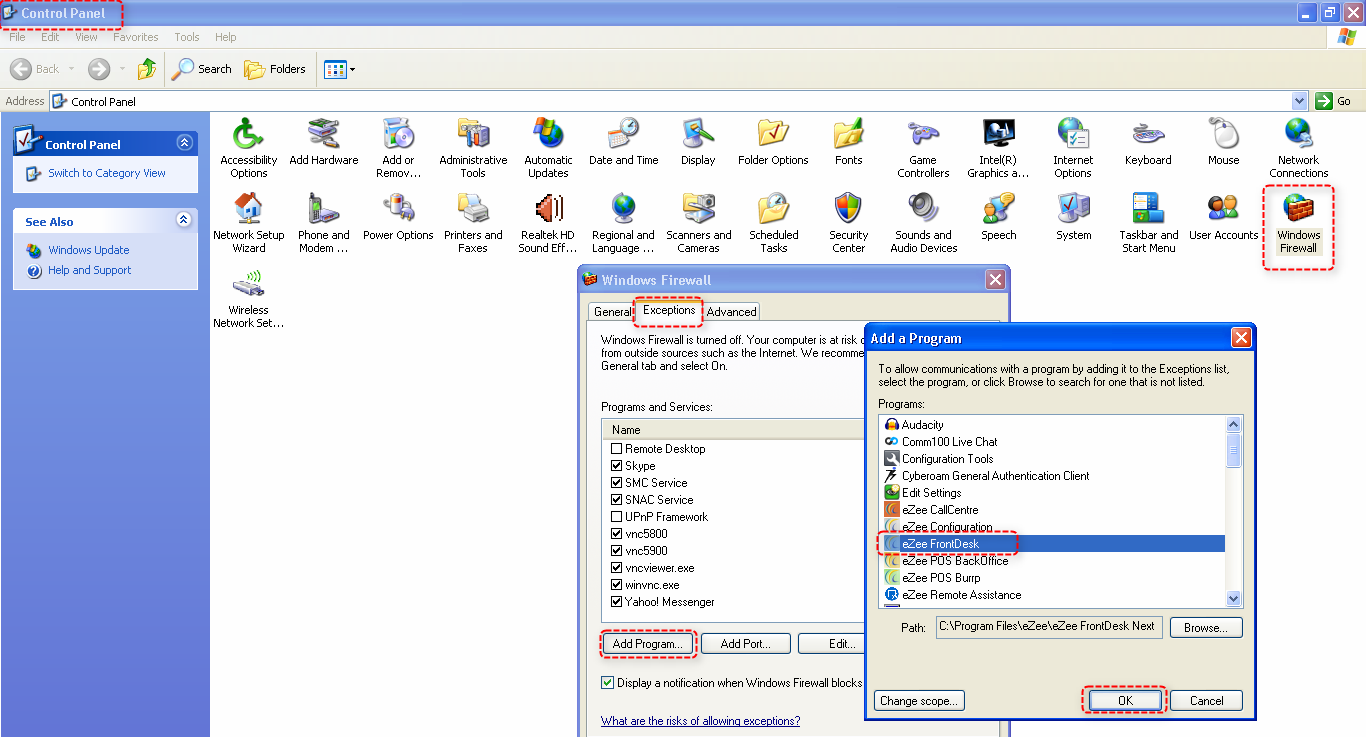Open Accessibility Options icon

pyautogui.click(x=248, y=134)
